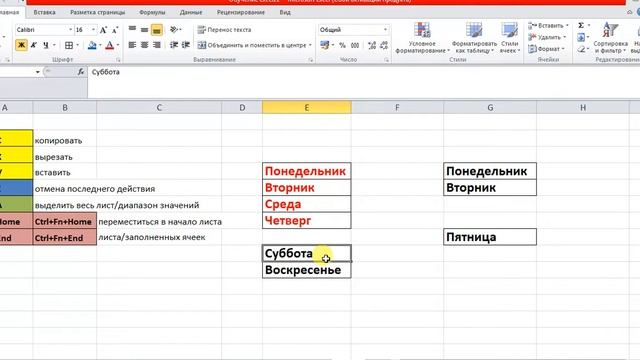
Task: Align text right
Action: tap(157, 45)
